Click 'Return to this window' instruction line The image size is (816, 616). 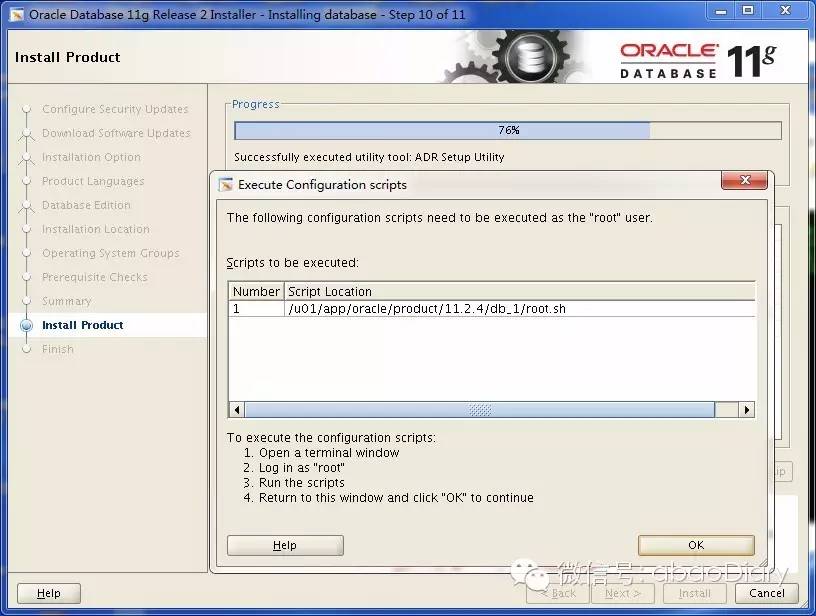pos(396,497)
